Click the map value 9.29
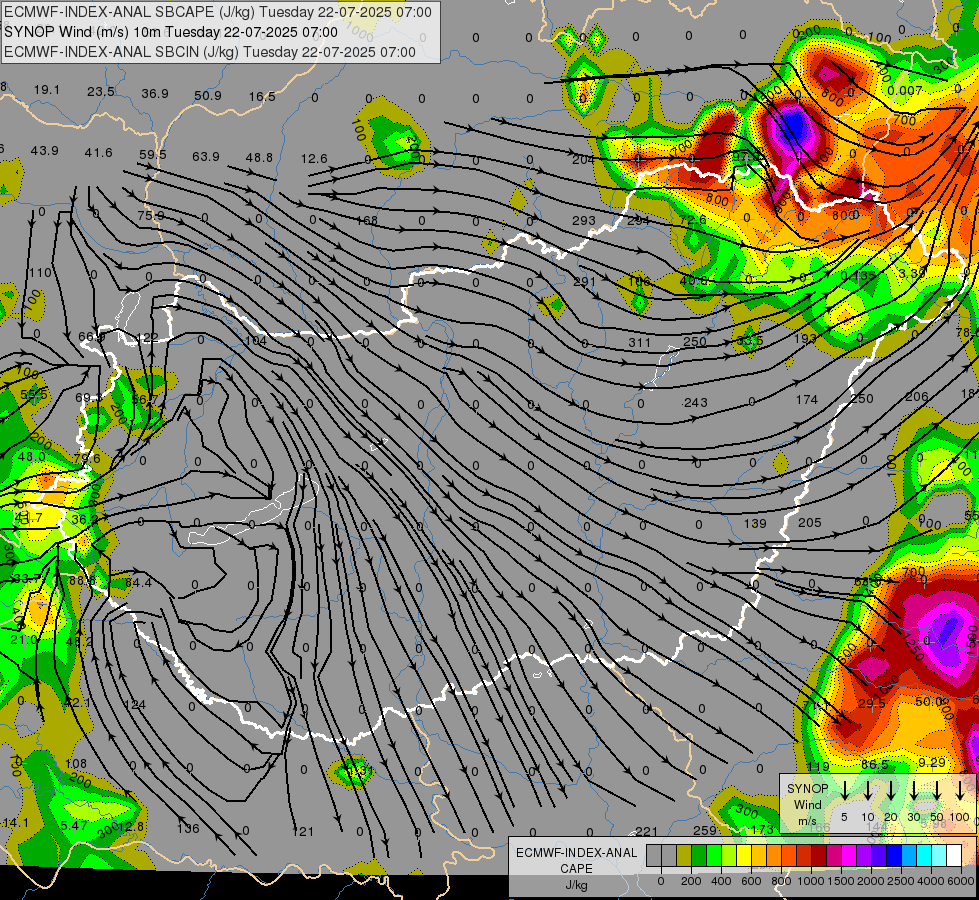 point(932,762)
